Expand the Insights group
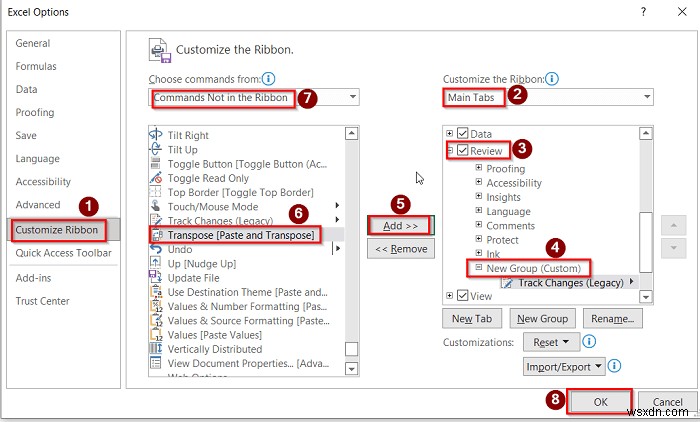The width and height of the screenshot is (700, 422). pyautogui.click(x=479, y=196)
